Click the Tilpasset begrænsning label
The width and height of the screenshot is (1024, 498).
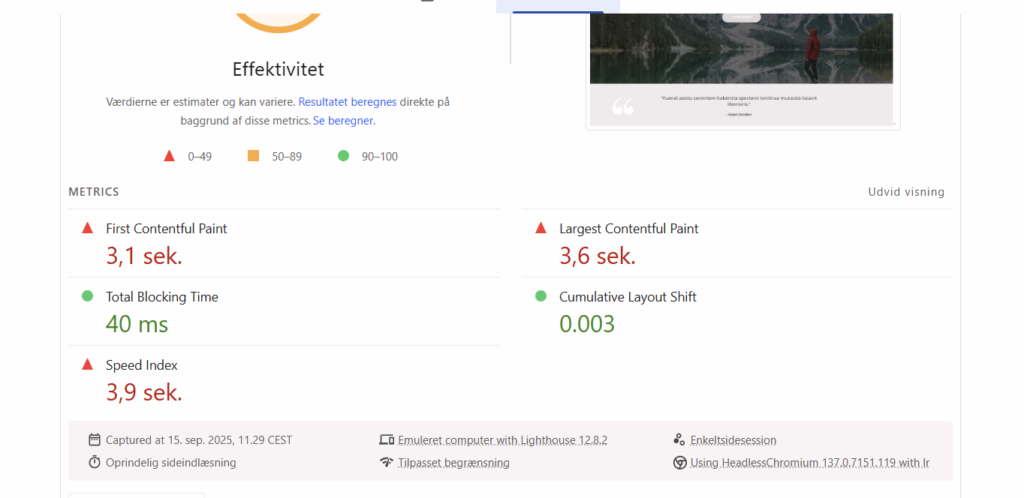(x=454, y=463)
